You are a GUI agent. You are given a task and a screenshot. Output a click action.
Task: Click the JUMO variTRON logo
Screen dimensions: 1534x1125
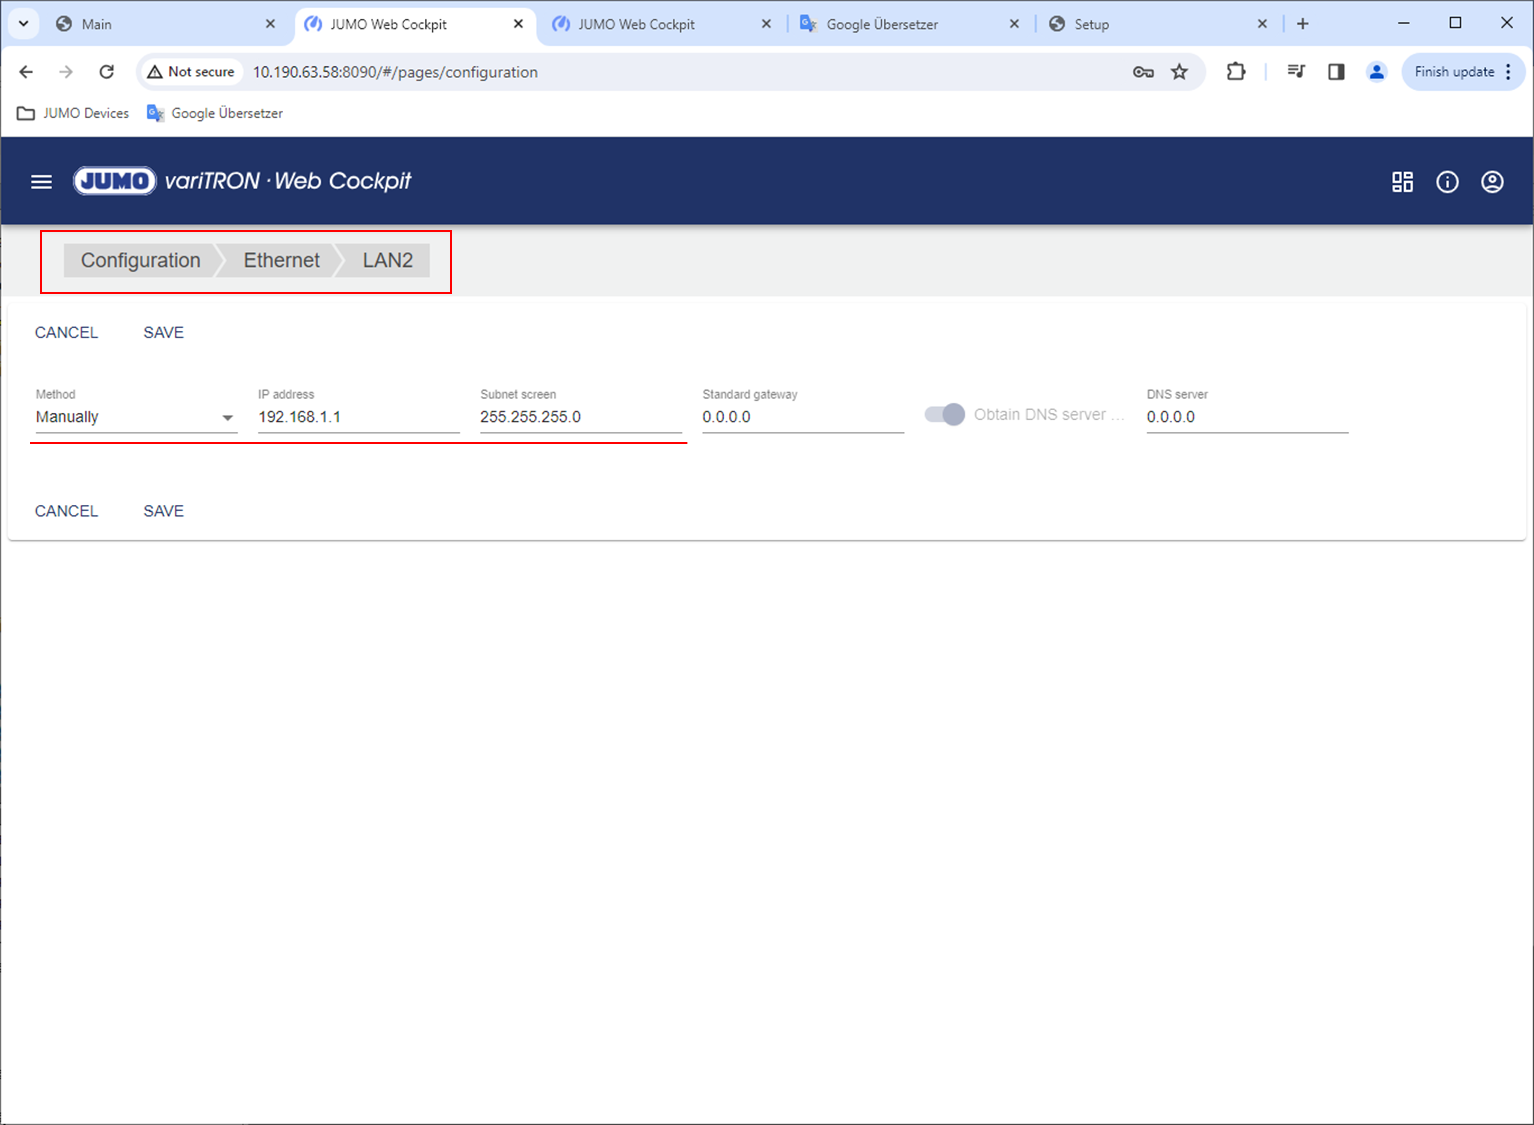(242, 181)
